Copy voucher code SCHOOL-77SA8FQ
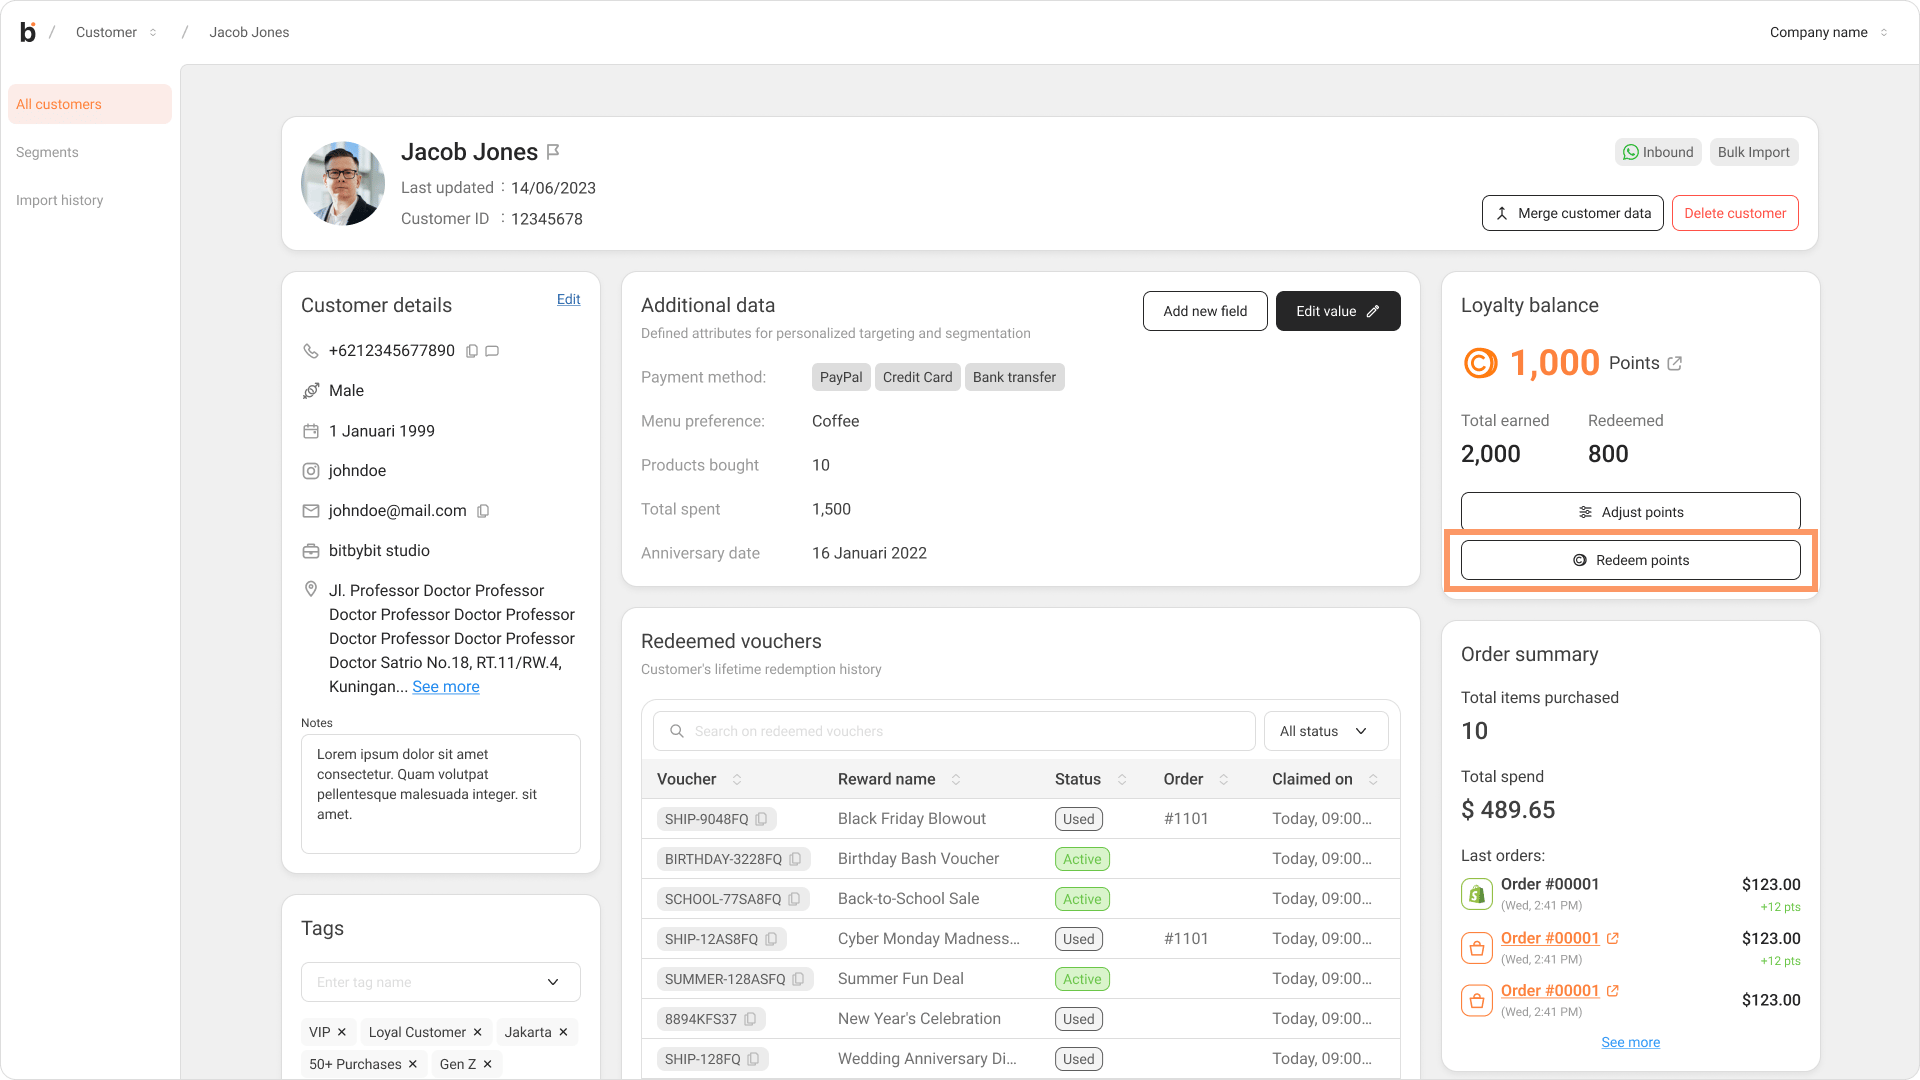1920x1080 pixels. 794,899
